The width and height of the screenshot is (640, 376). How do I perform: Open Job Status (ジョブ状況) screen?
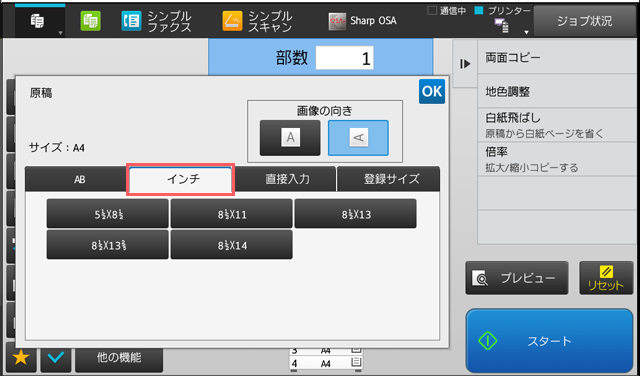point(584,21)
